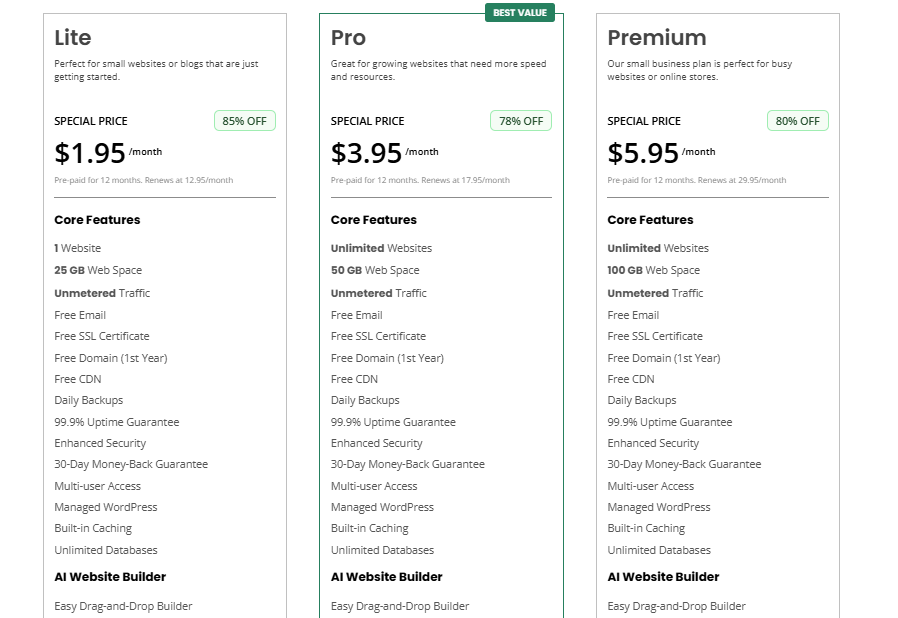
Task: Select the Lite plan heading
Action: tap(73, 38)
